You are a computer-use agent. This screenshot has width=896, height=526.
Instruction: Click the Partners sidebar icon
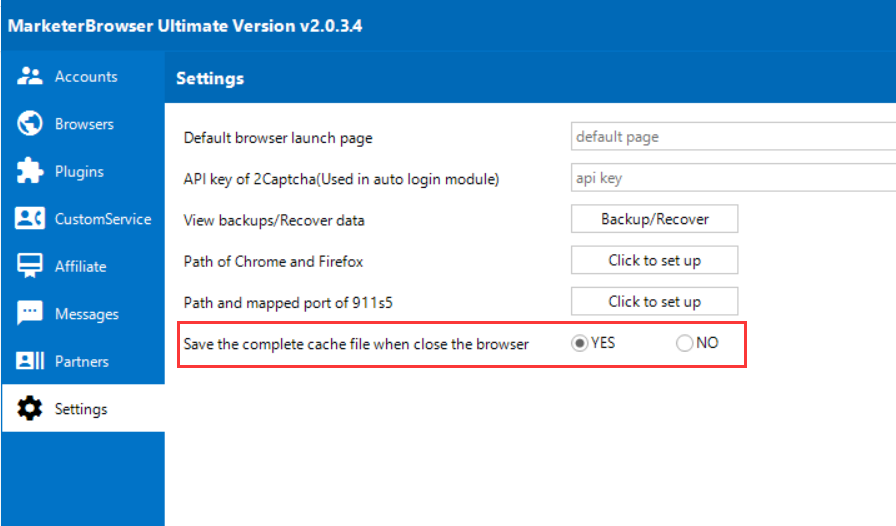coord(30,361)
